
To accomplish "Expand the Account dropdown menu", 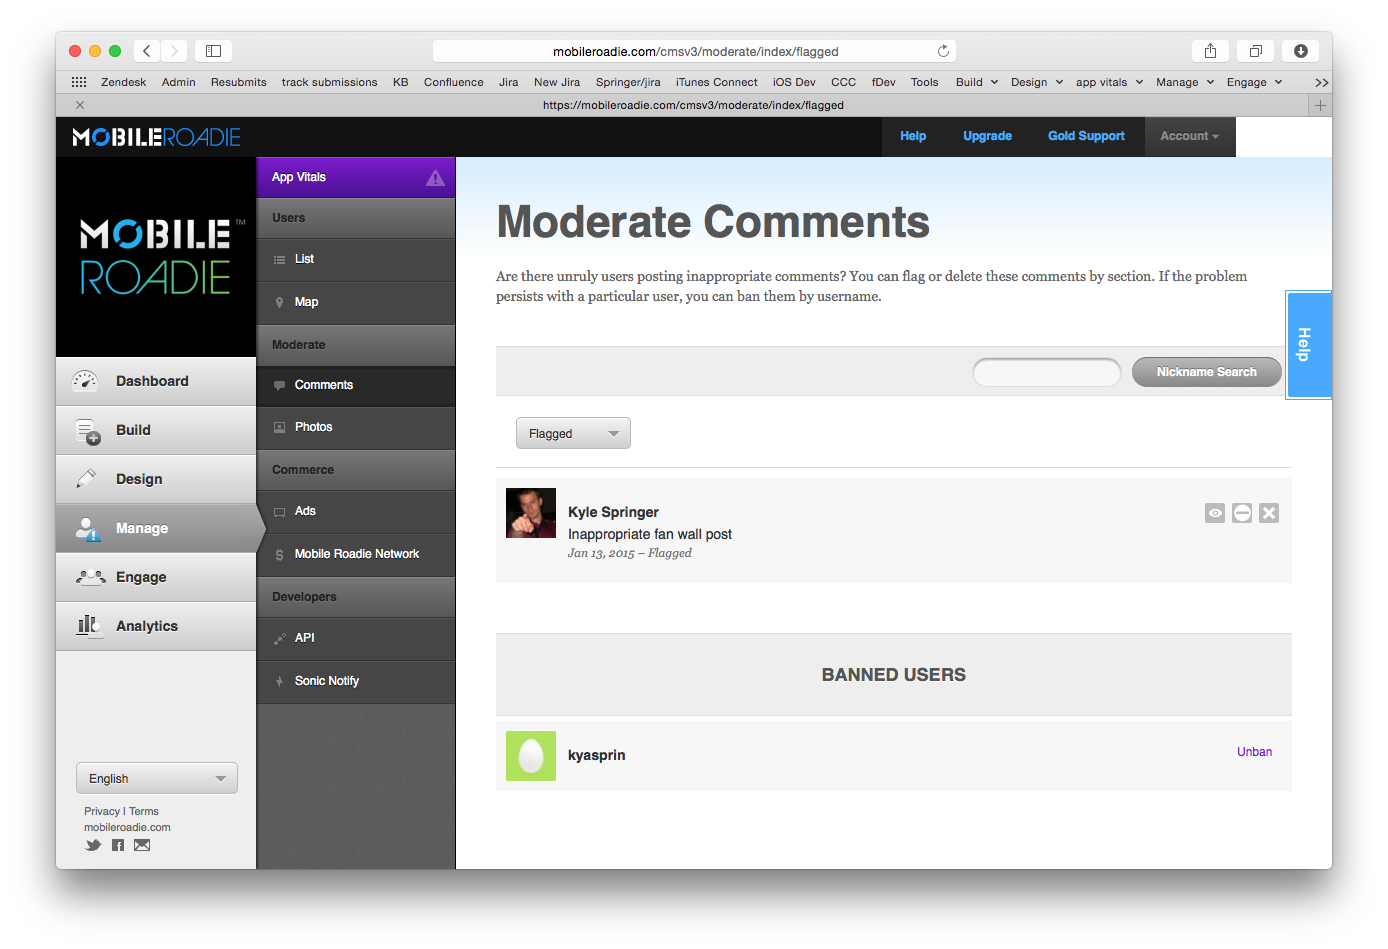I will (x=1189, y=136).
